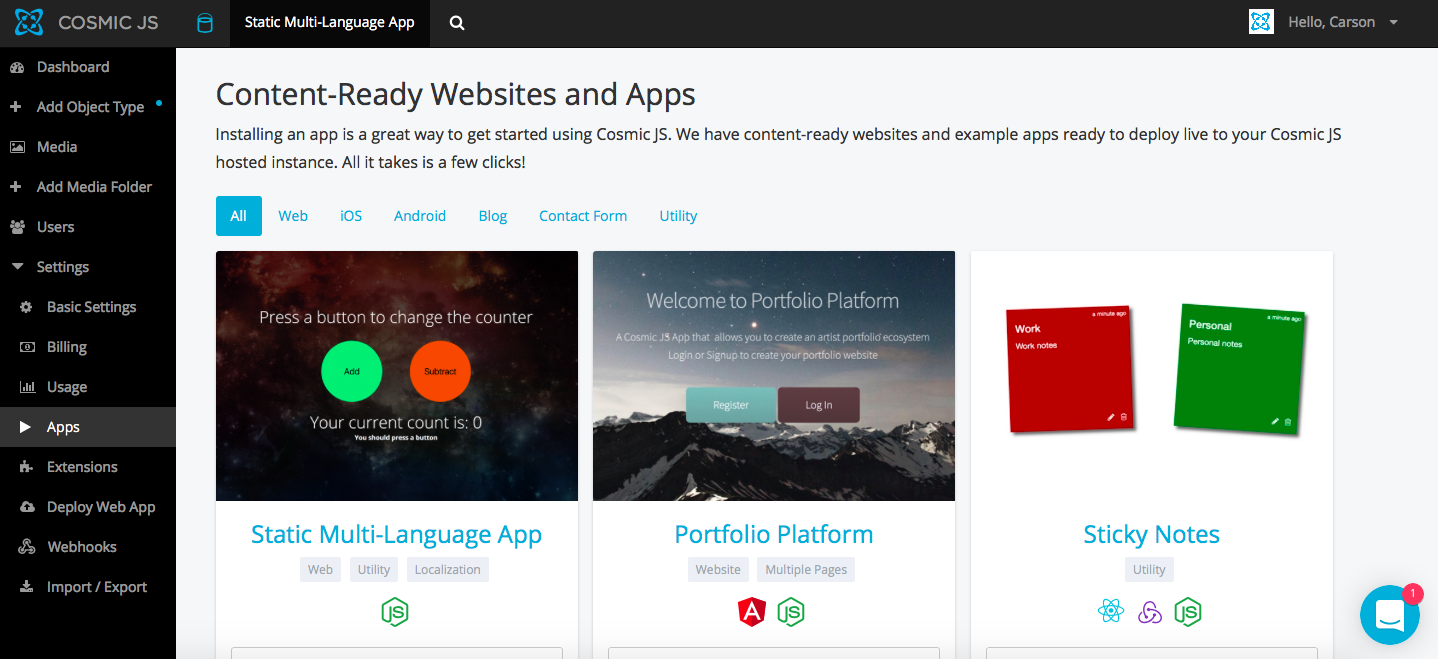Open the chat support bubble

coord(1390,615)
